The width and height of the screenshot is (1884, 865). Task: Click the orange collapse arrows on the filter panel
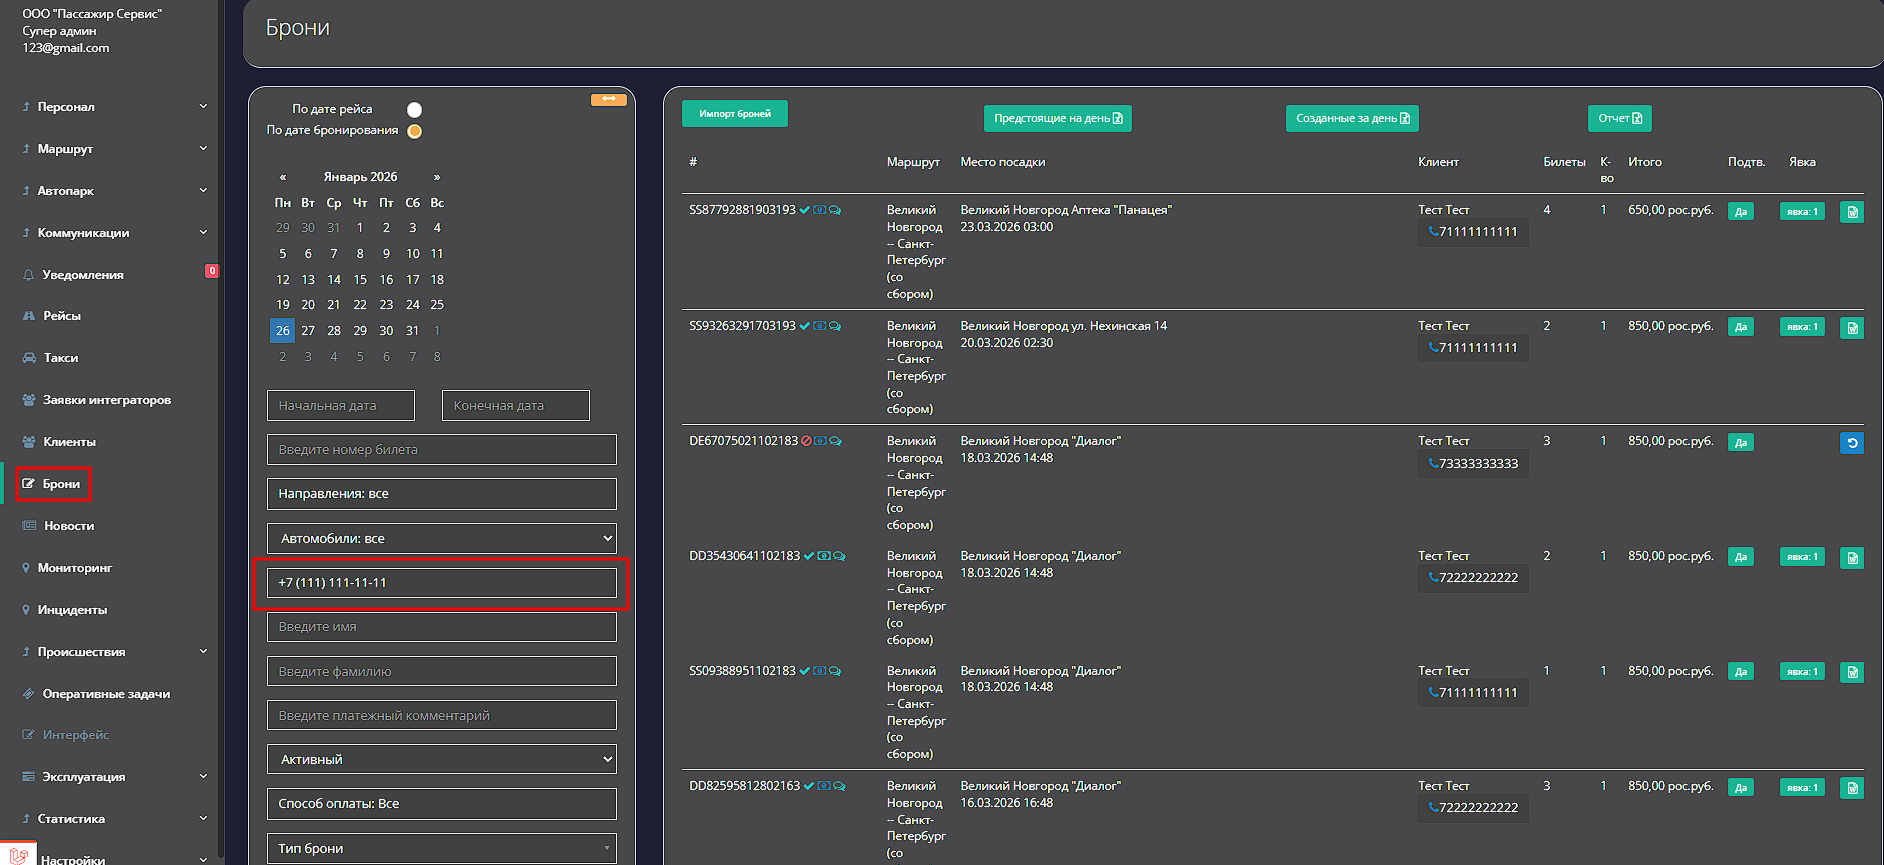click(608, 99)
